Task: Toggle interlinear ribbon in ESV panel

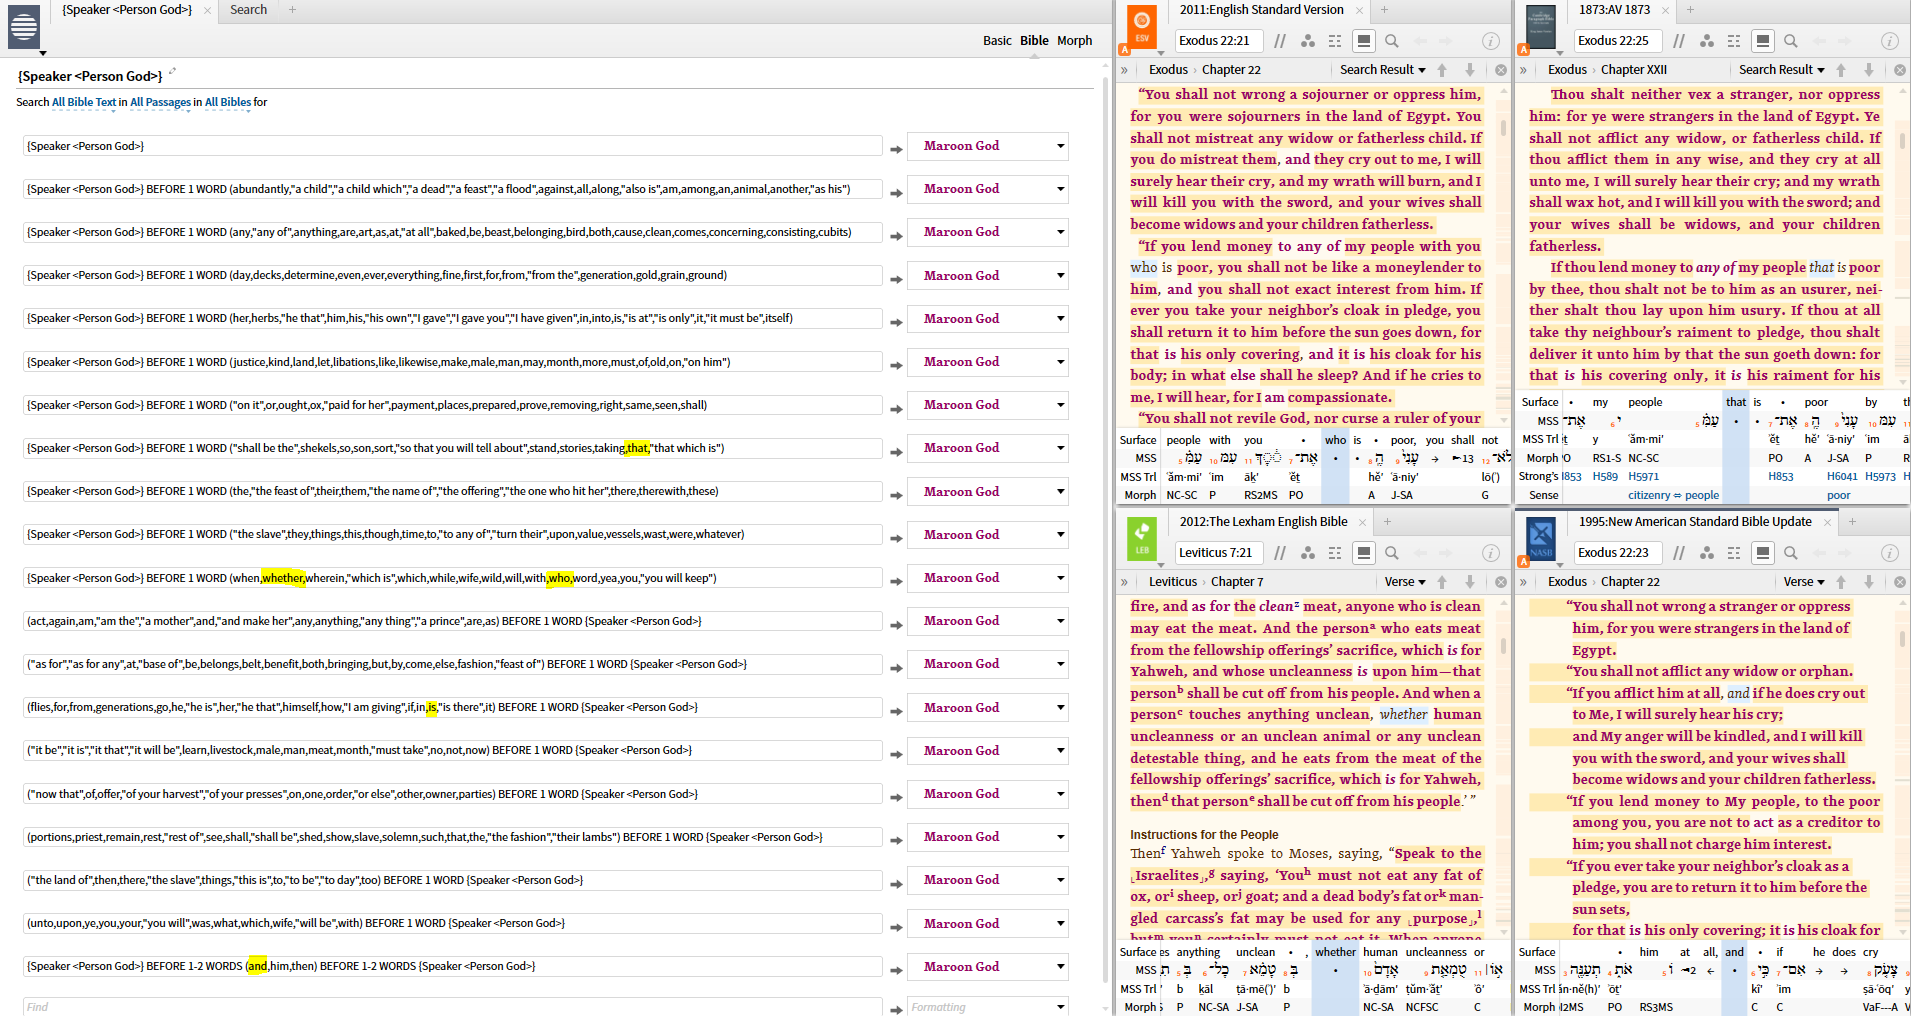Action: coord(1363,41)
